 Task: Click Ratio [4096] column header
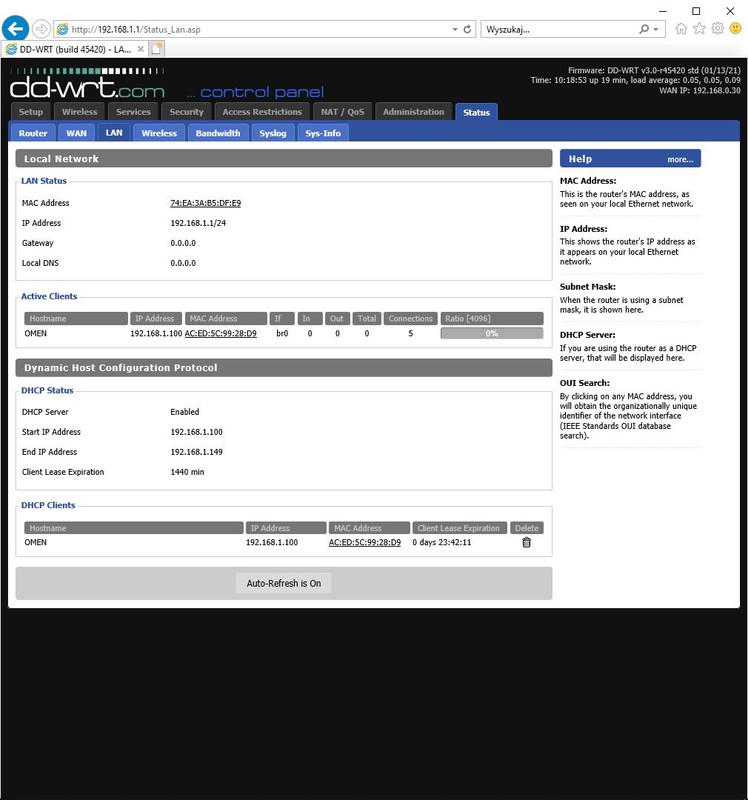click(492, 318)
